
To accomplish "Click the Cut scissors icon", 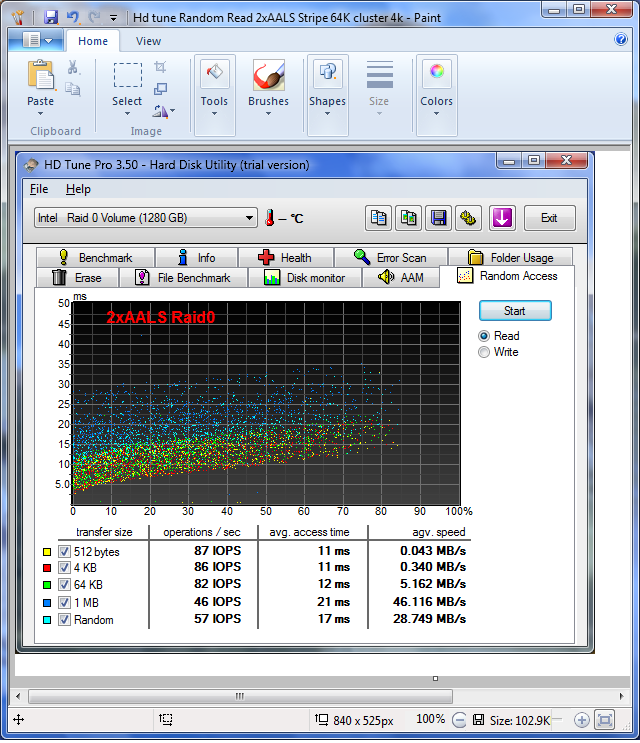I will click(72, 67).
